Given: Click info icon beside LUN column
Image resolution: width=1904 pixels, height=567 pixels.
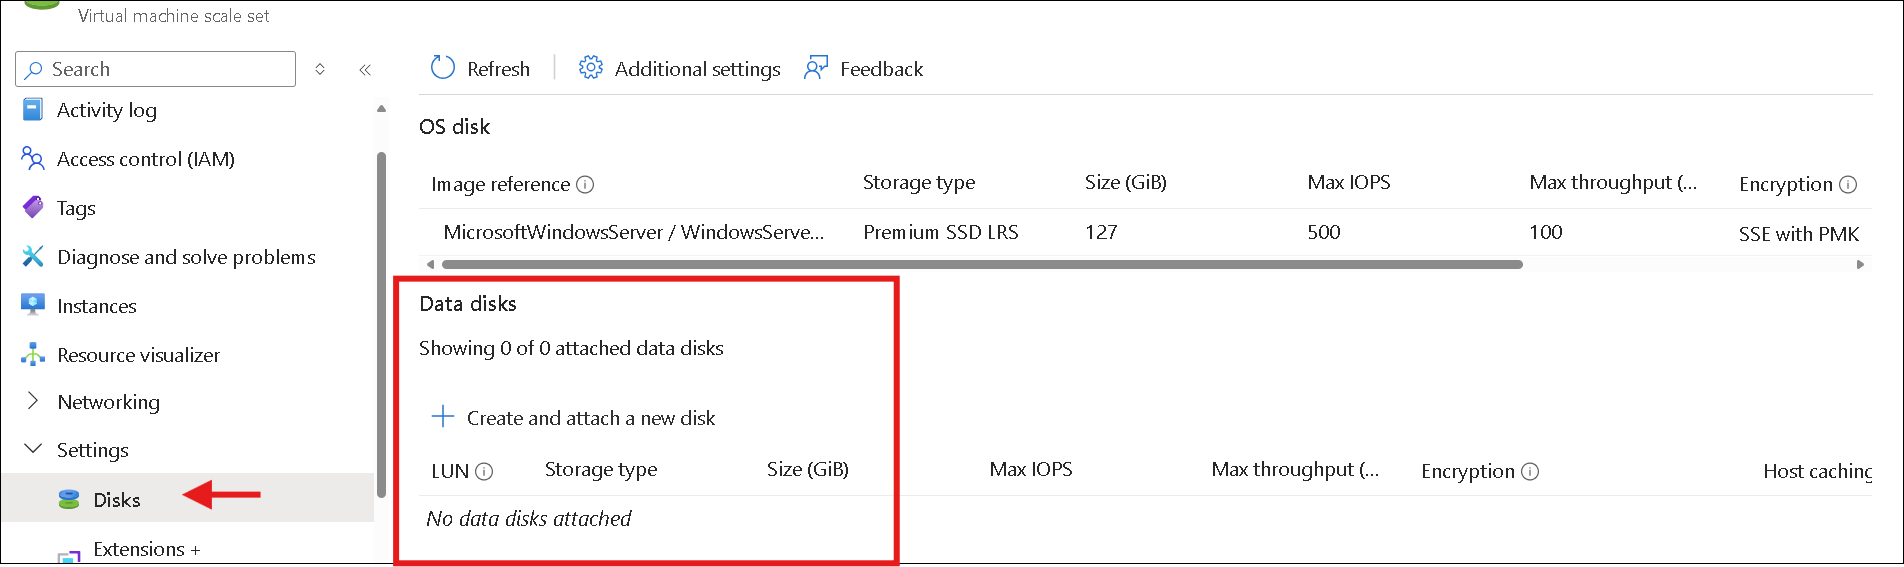Looking at the screenshot, I should 484,471.
